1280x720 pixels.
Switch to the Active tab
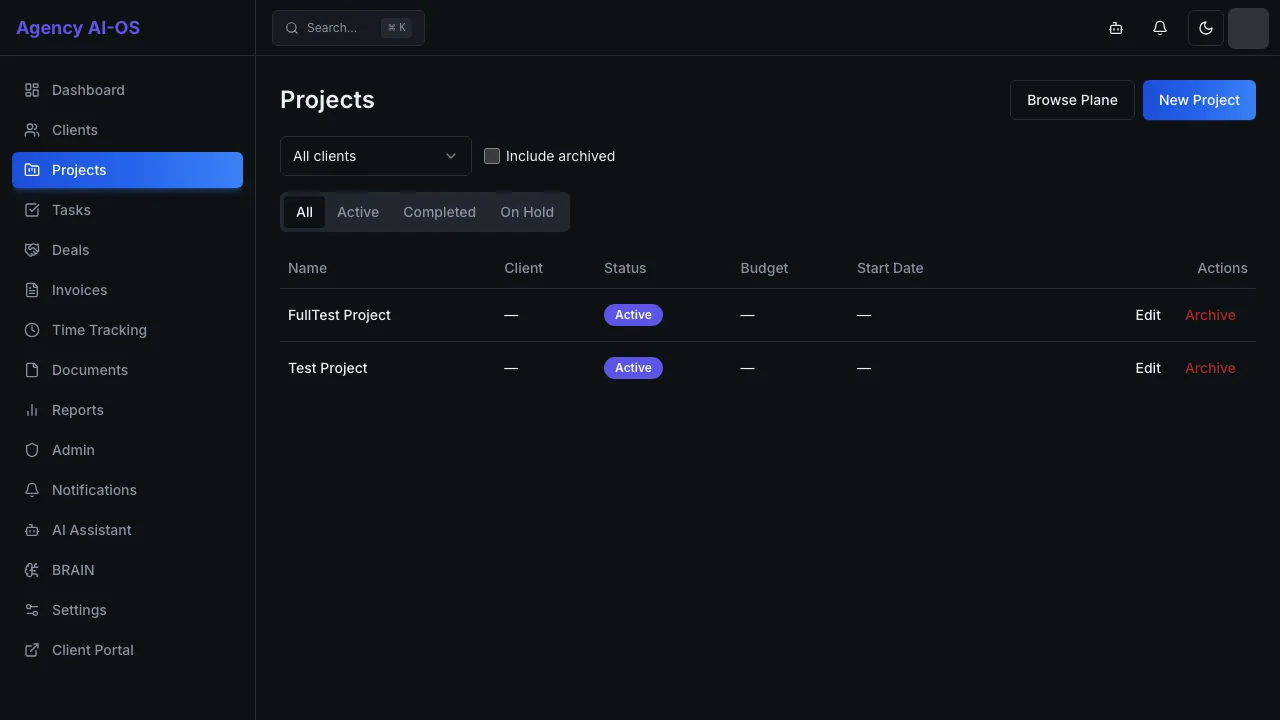(x=358, y=212)
